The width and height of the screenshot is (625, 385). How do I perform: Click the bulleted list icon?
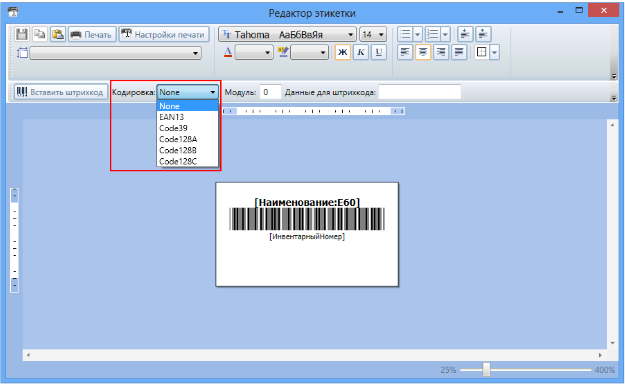coord(405,34)
